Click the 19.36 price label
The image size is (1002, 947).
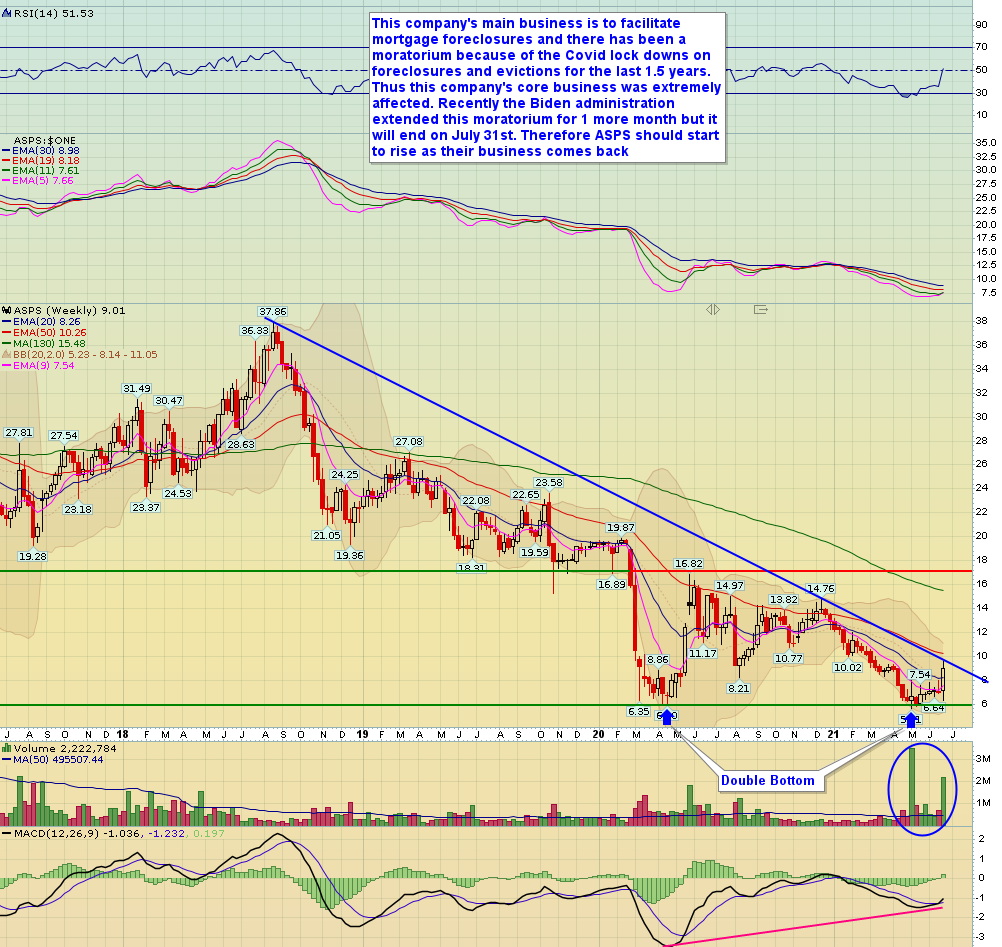(350, 556)
